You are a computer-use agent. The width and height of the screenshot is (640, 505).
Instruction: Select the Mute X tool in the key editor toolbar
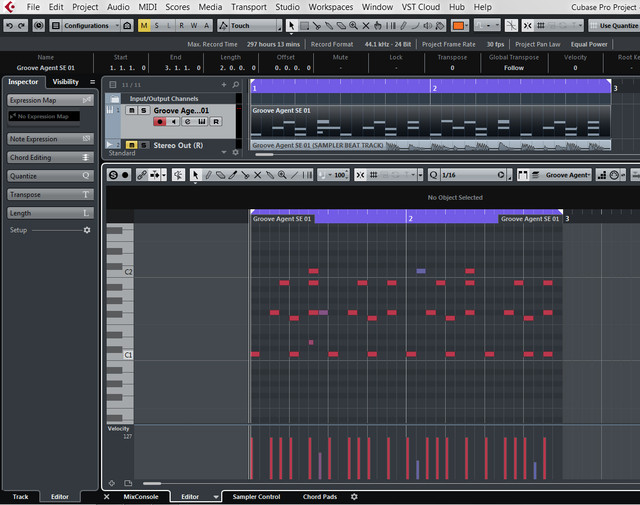coord(258,175)
